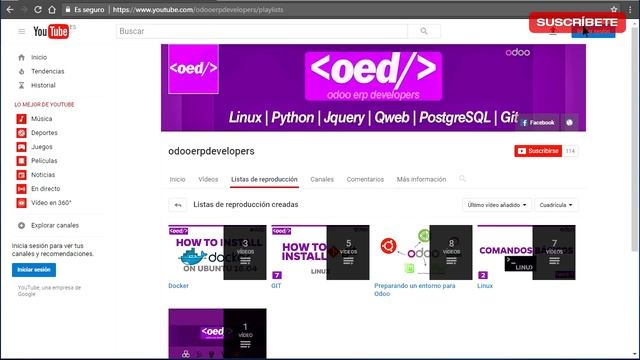Image resolution: width=640 pixels, height=360 pixels.
Task: Click the Linux playlist title link
Action: [x=485, y=286]
